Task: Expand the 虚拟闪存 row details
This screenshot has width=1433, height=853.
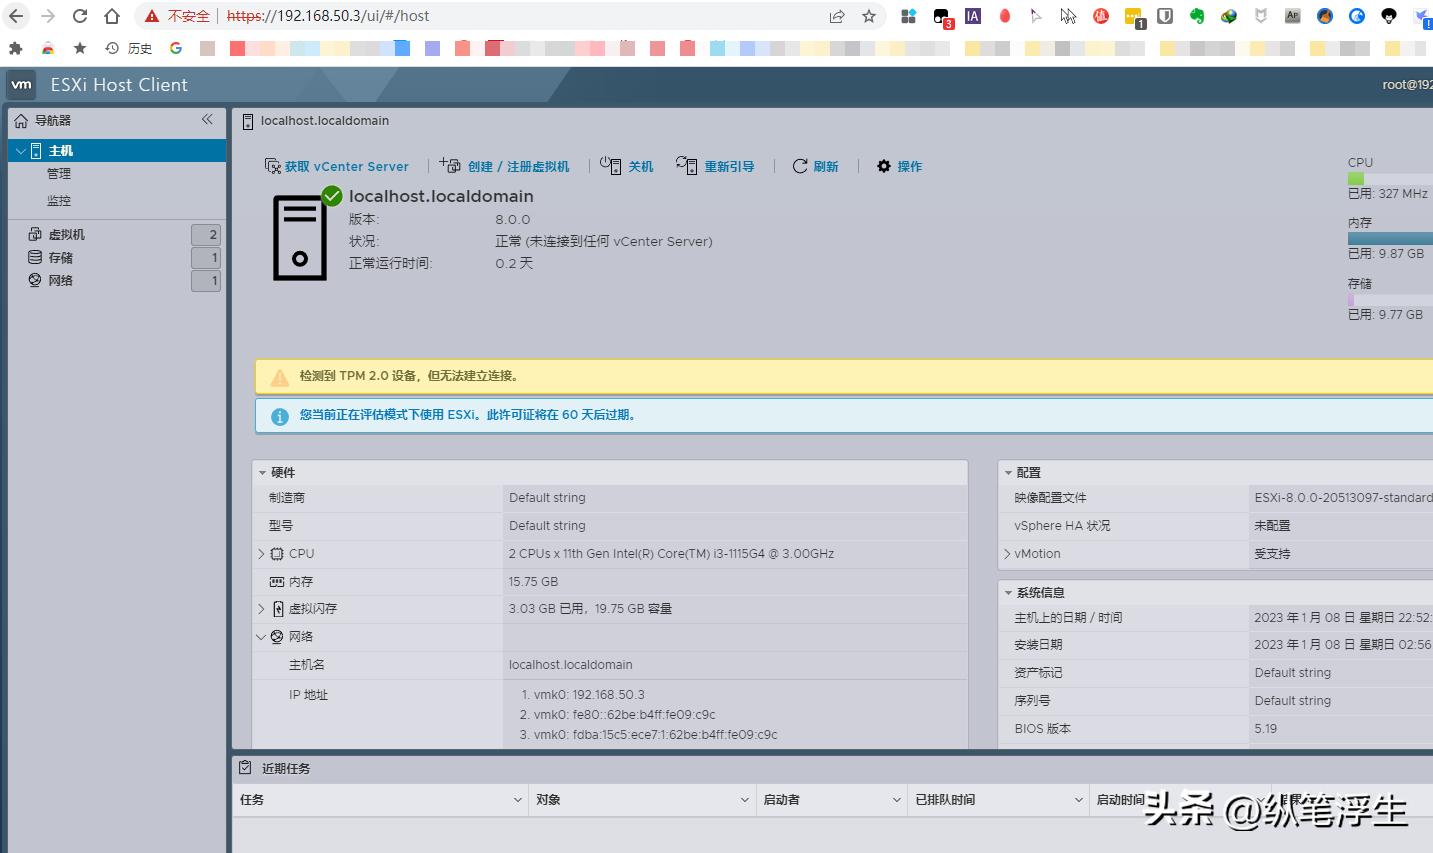Action: click(x=261, y=608)
